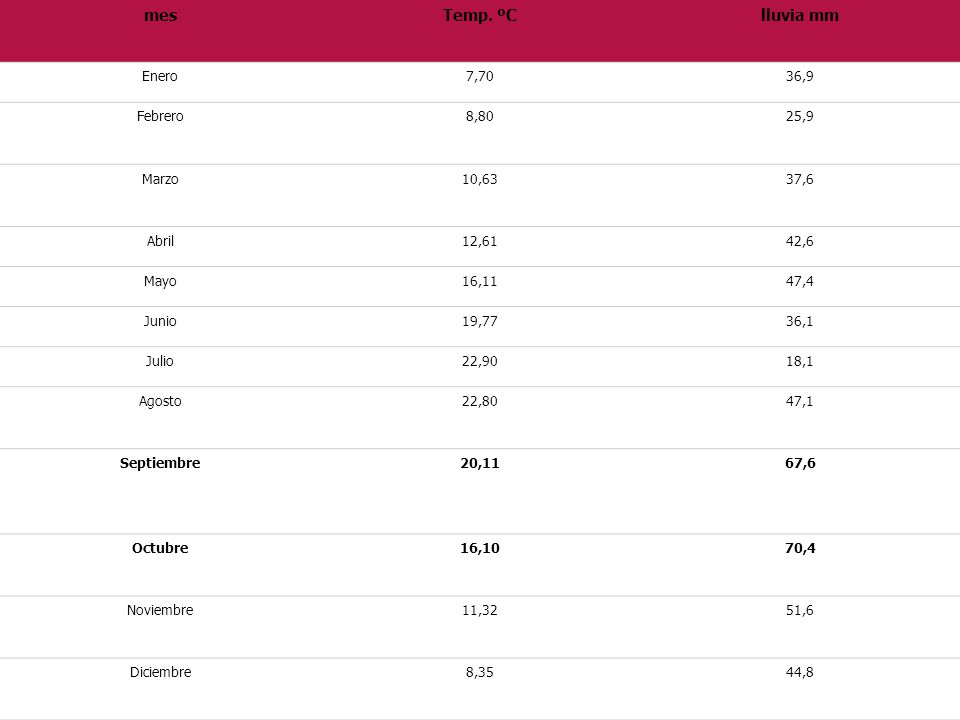Click Enero rainfall value 36,9

(800, 77)
